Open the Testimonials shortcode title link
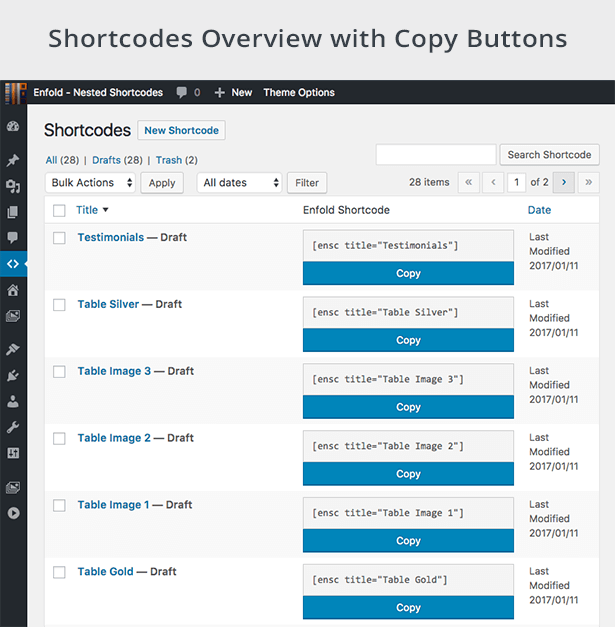This screenshot has height=627, width=615. tap(111, 237)
